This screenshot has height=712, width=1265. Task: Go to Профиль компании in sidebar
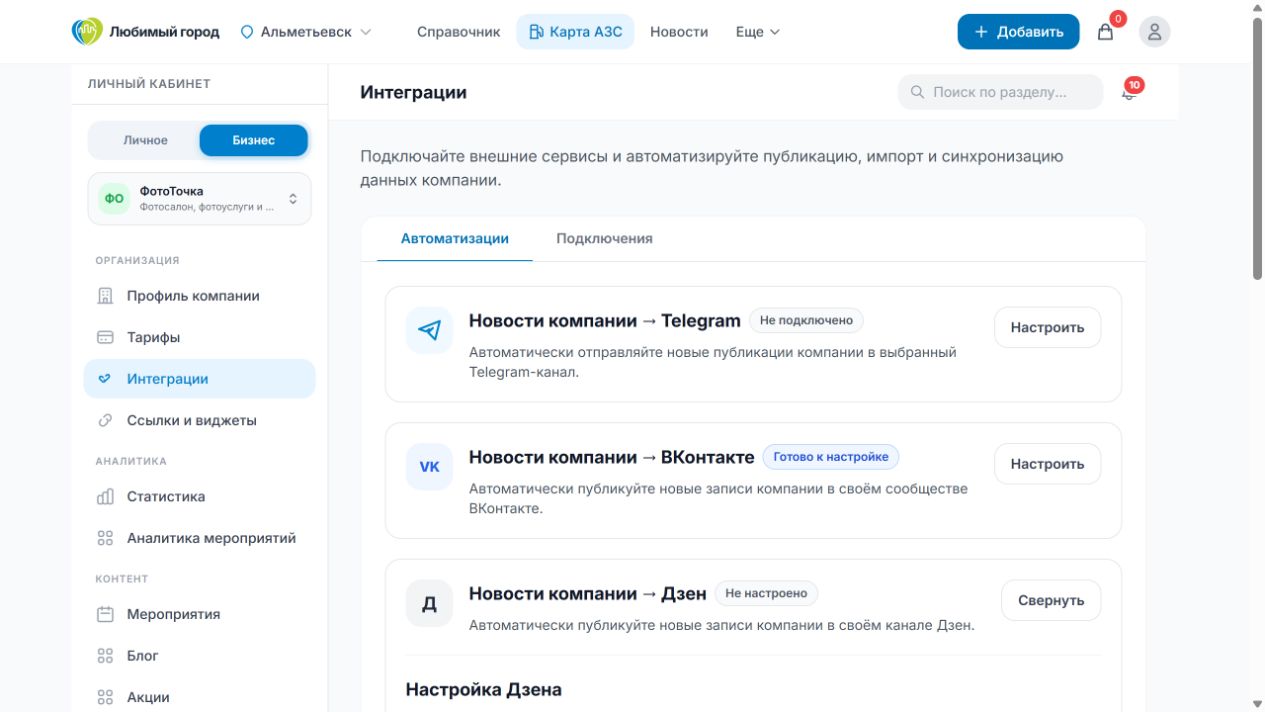200,296
